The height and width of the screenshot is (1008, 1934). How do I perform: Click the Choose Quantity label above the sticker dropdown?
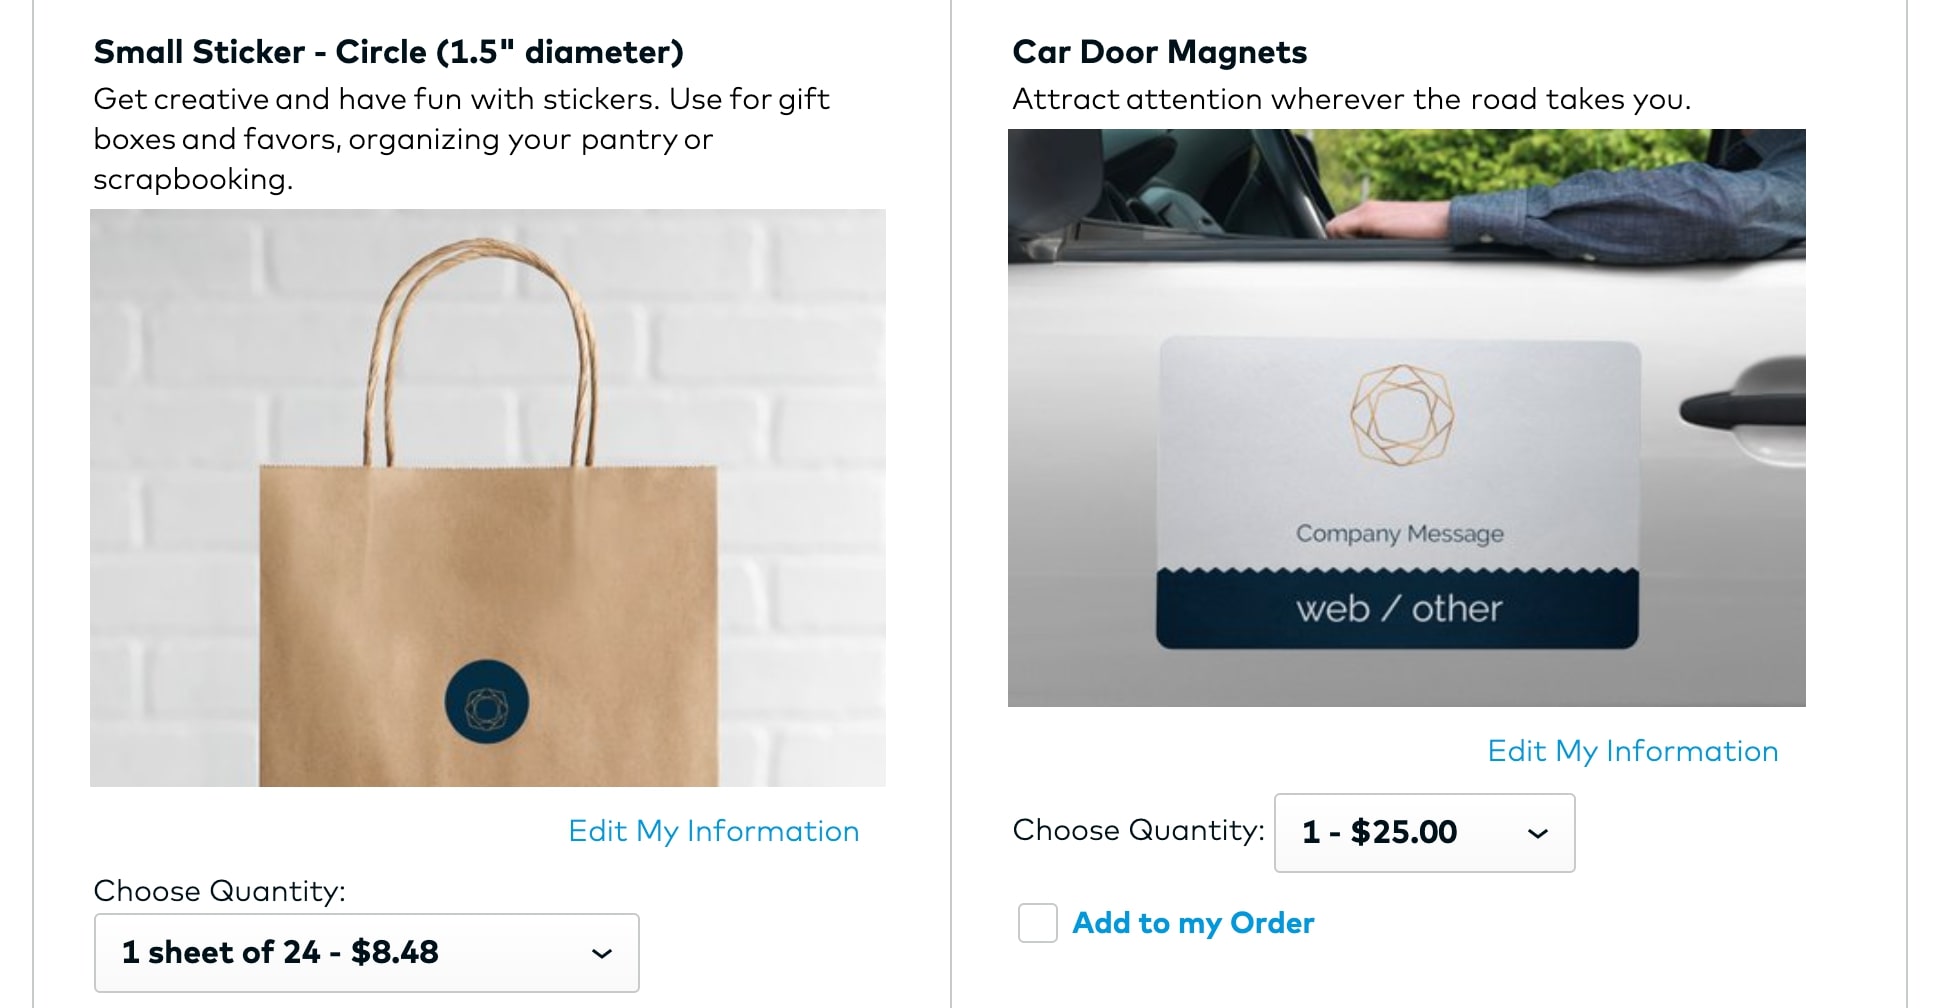point(219,891)
